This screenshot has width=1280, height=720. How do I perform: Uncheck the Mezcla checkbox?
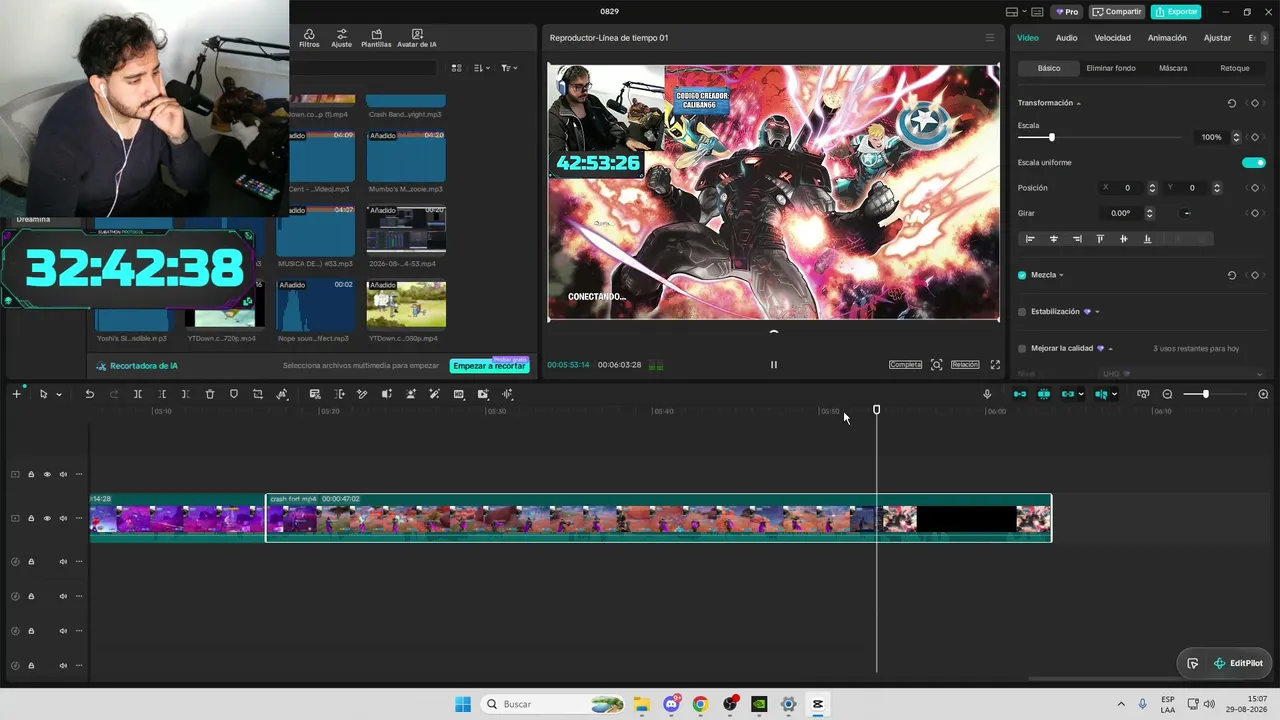1022,275
